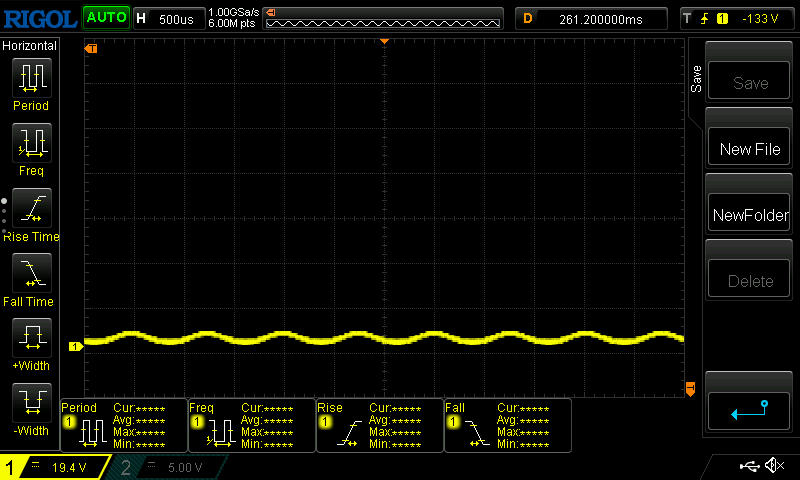Click the waveform memory position bar
Image resolution: width=800 pixels, height=480 pixels.
click(x=383, y=18)
